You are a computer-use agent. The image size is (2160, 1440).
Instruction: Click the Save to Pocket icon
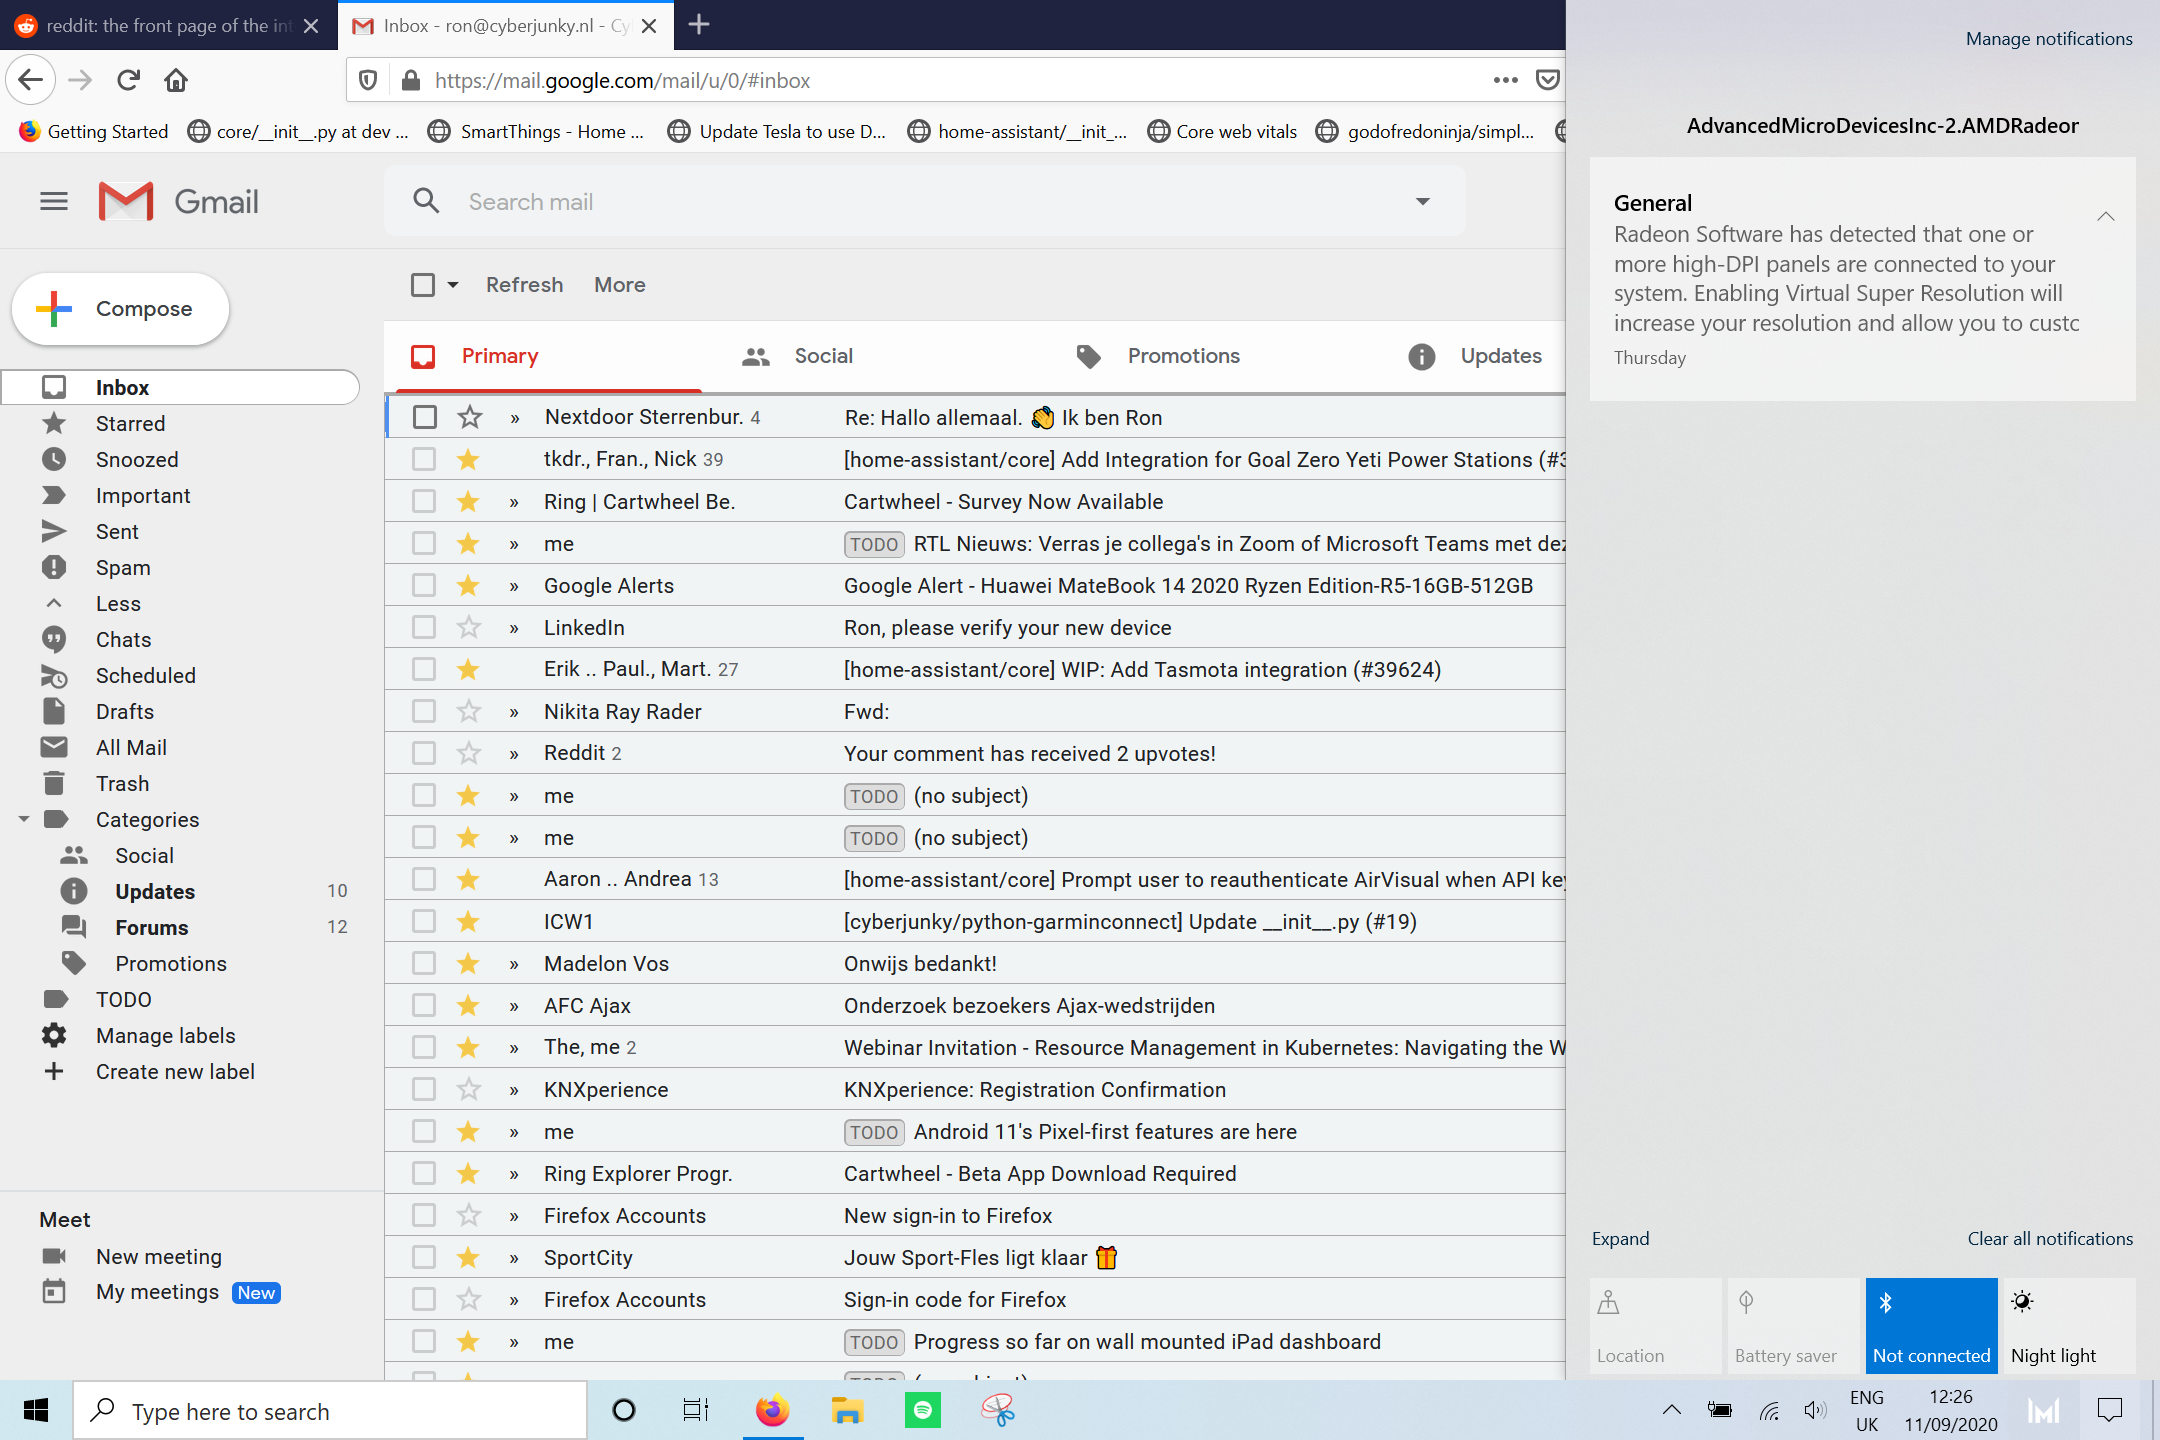pyautogui.click(x=1547, y=80)
